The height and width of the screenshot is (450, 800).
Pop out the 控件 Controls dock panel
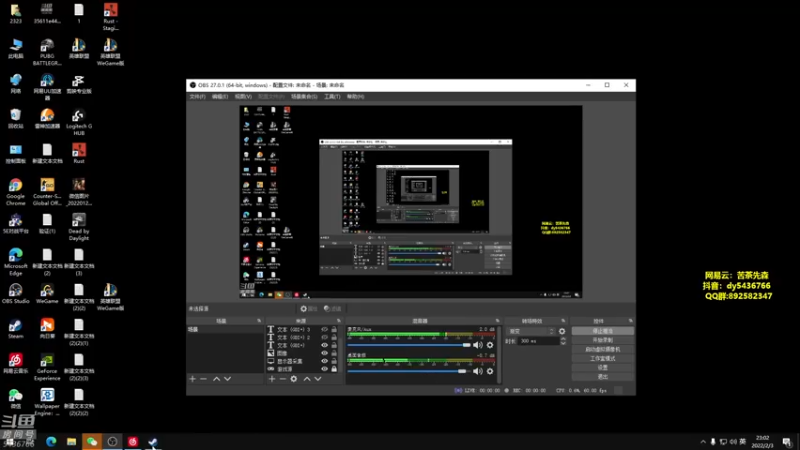coord(631,321)
